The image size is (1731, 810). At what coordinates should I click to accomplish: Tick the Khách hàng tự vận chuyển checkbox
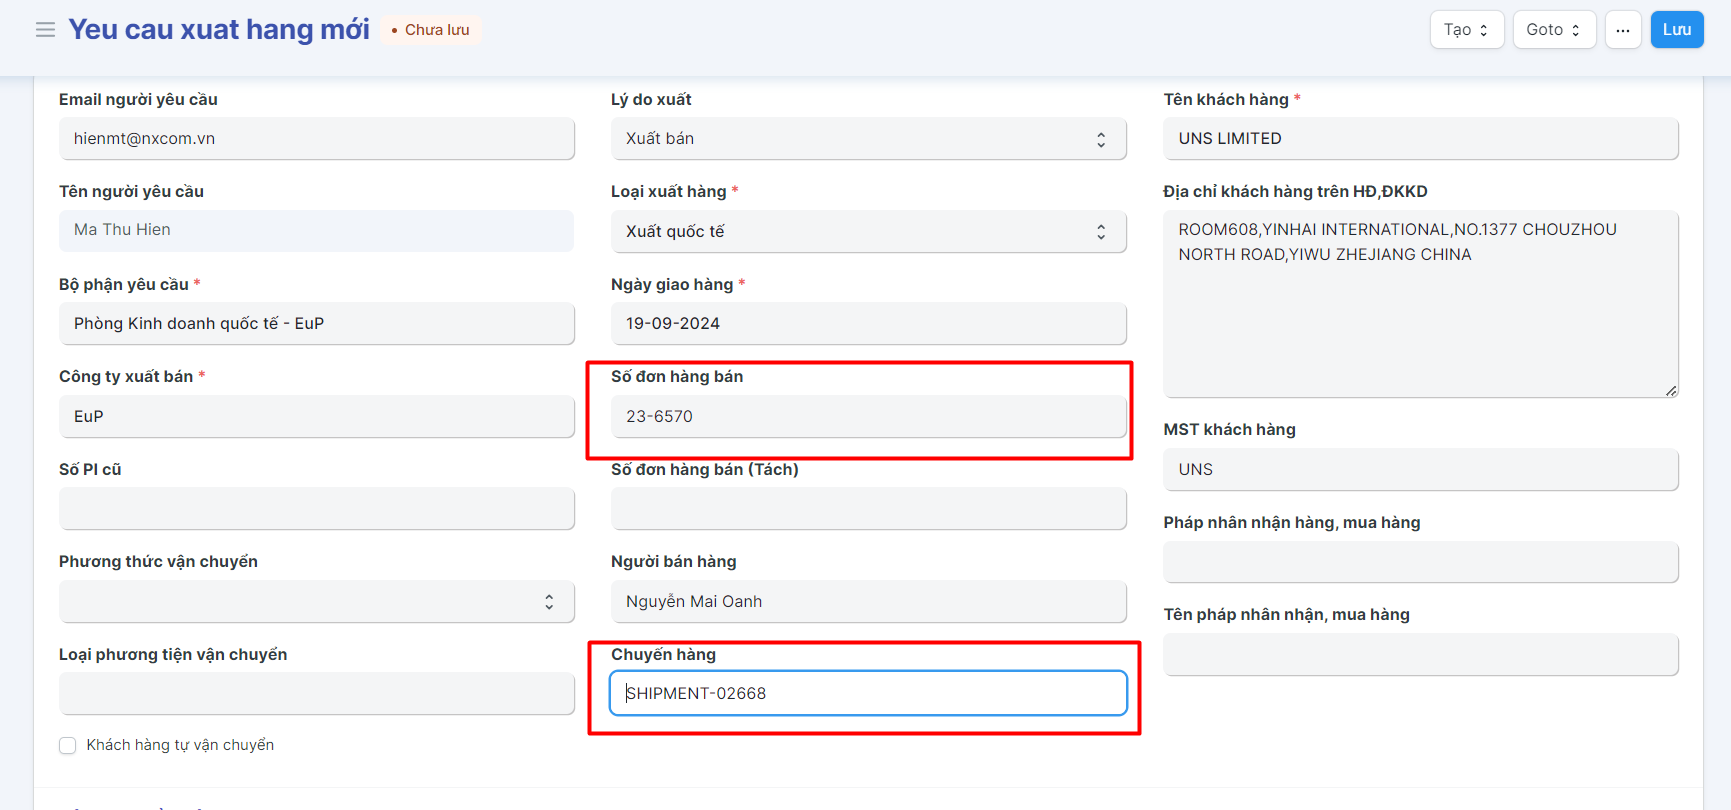point(68,745)
